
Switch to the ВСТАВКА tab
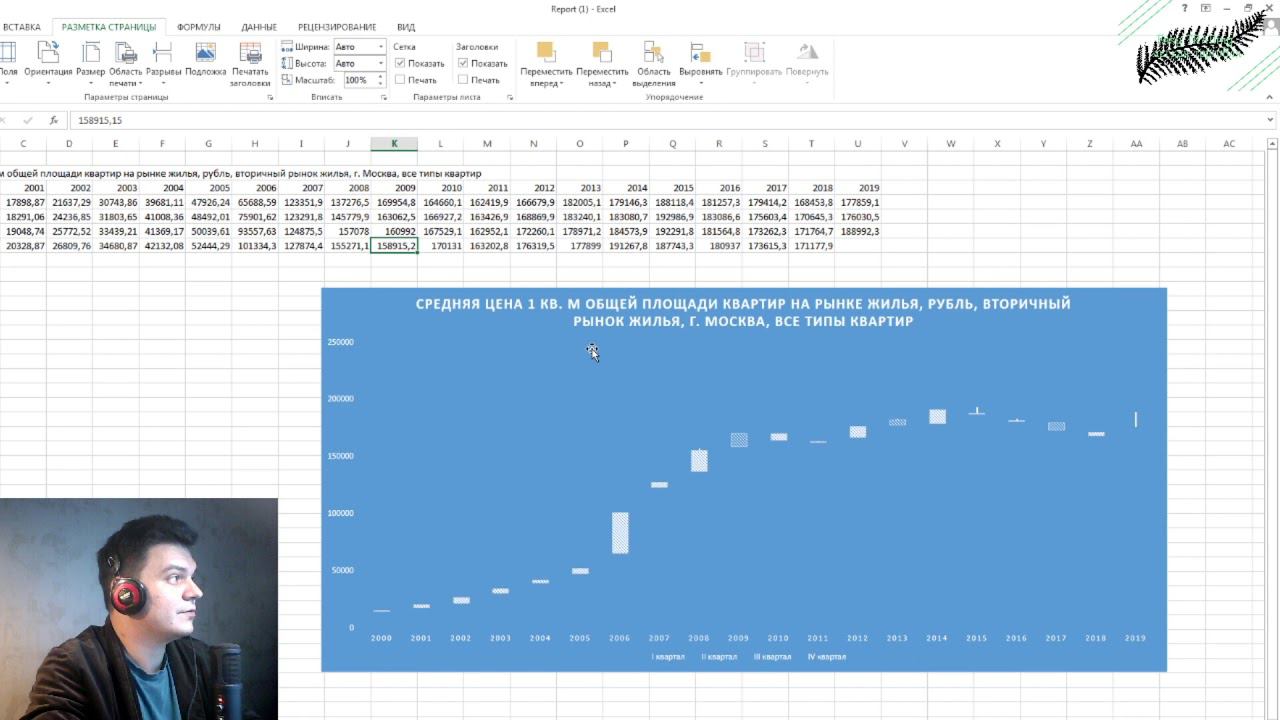click(x=22, y=27)
